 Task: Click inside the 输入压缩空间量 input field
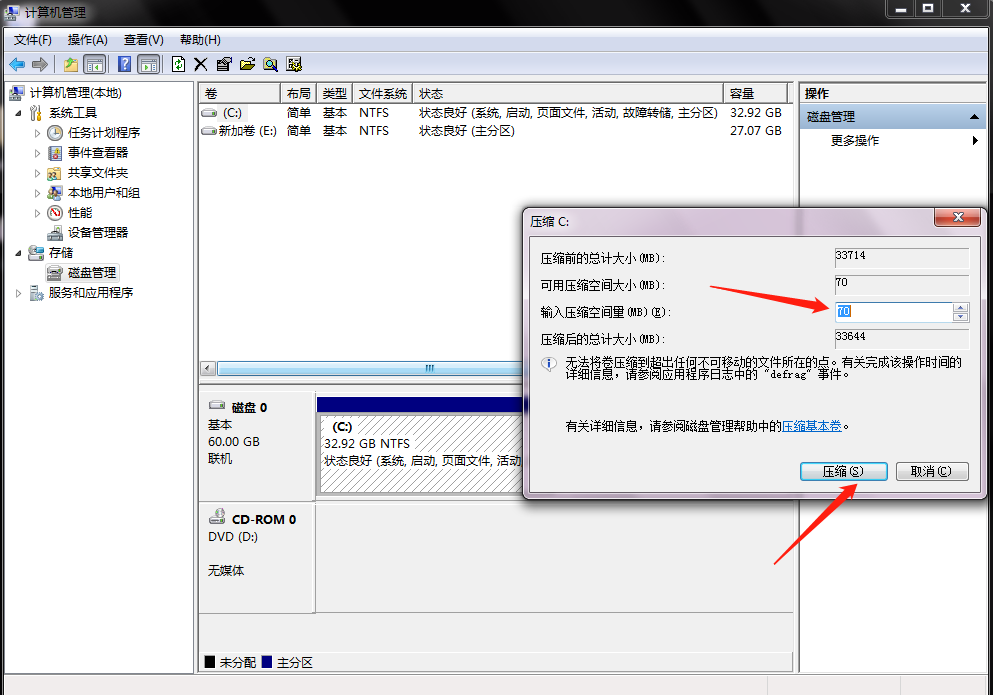(890, 311)
